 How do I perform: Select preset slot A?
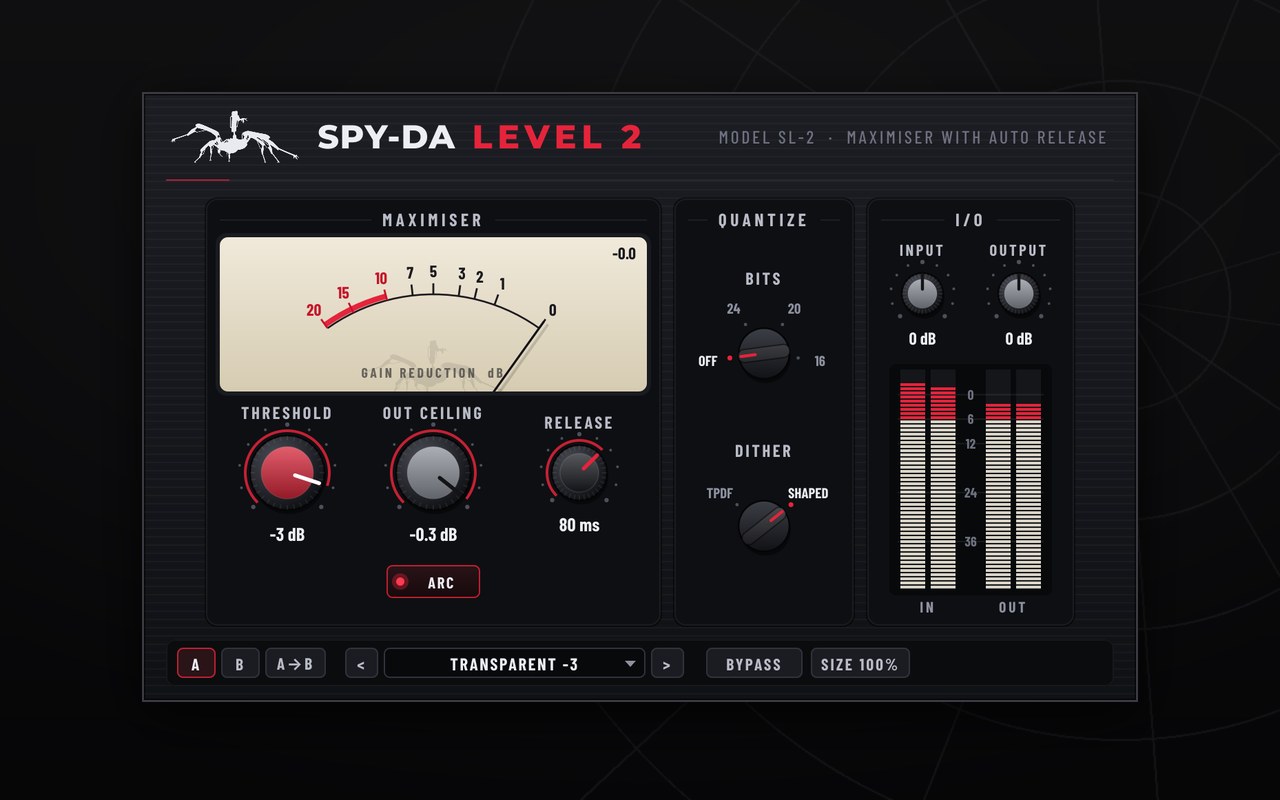[x=196, y=664]
